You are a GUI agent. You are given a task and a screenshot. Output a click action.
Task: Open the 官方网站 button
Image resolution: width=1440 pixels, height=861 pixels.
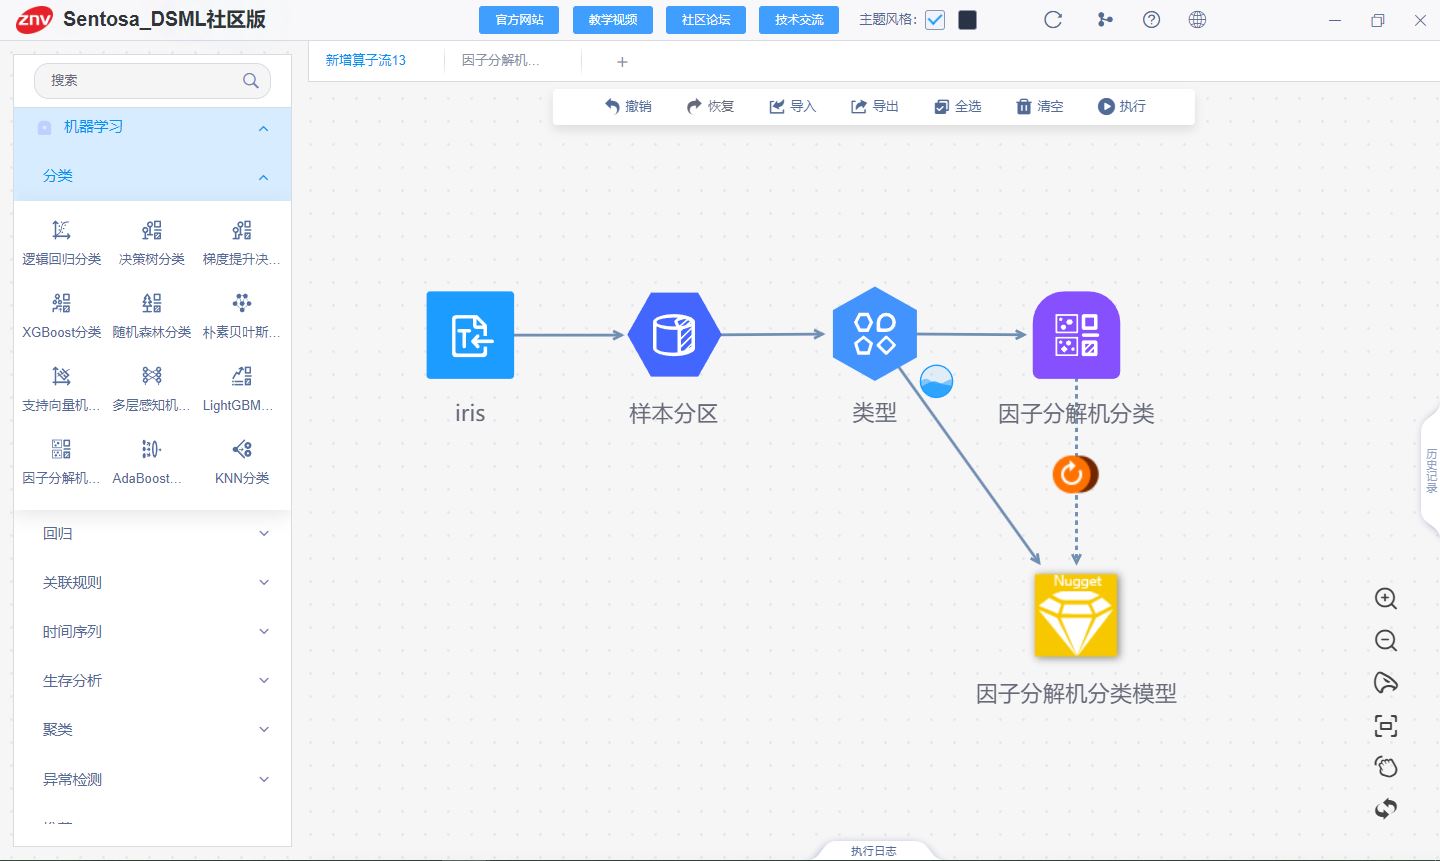(x=520, y=20)
